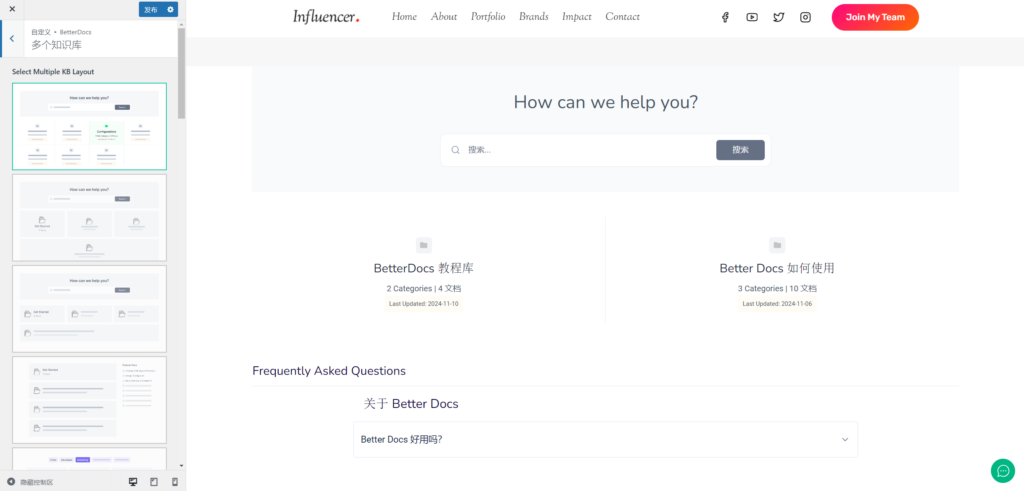Go back using the left chevron arrow
This screenshot has width=1024, height=491.
12,39
